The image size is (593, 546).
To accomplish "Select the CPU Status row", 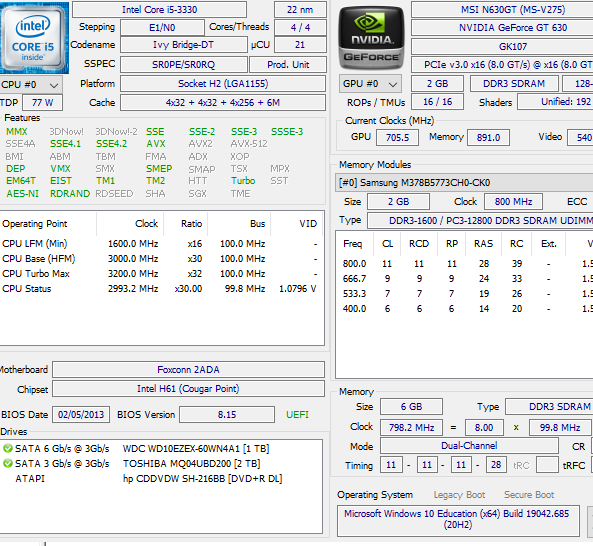I will pos(161,289).
